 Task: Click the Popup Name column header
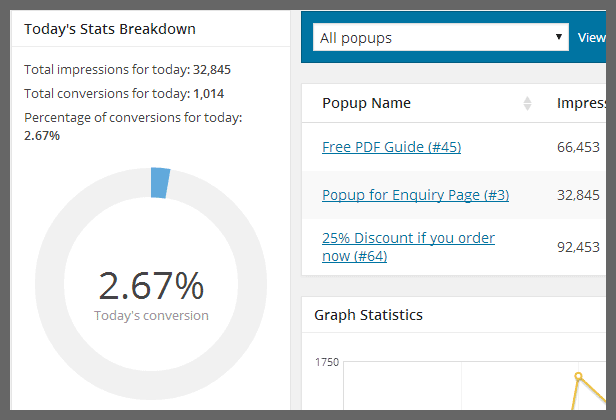[366, 103]
